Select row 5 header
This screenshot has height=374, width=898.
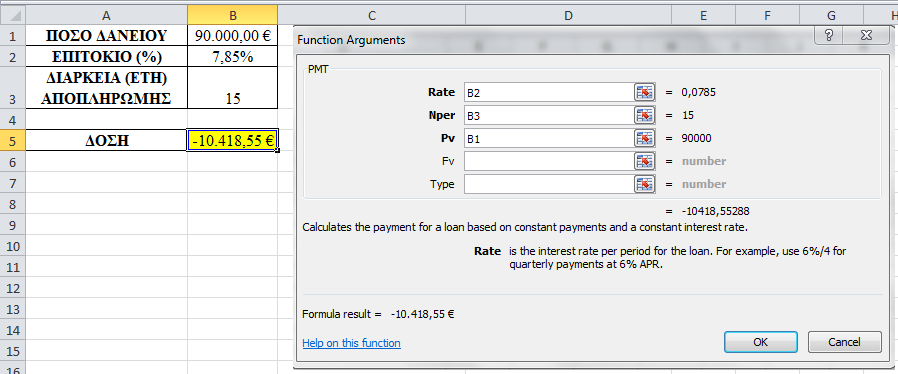13,141
